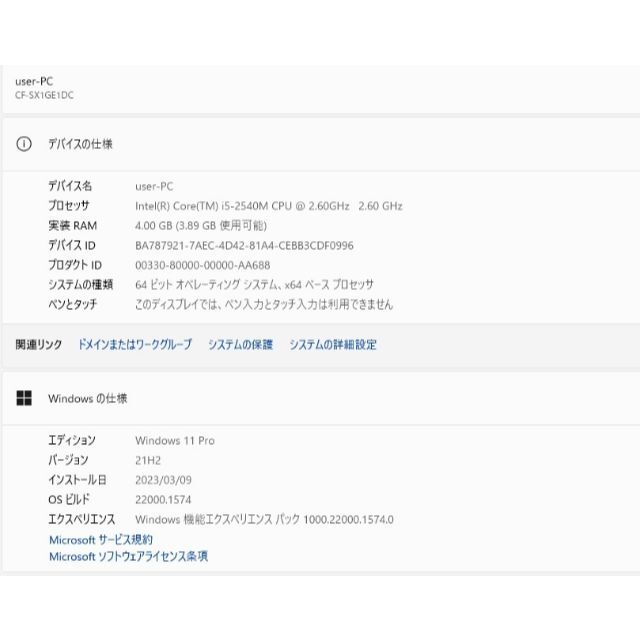Open システムの保護 link
The width and height of the screenshot is (640, 640).
click(240, 344)
